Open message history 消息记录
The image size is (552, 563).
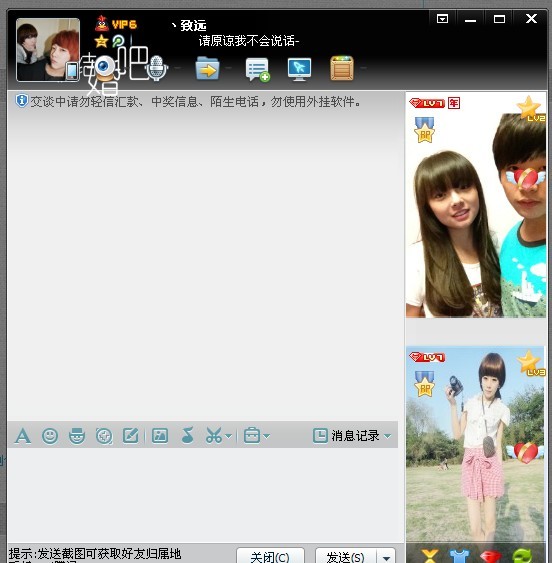point(346,436)
